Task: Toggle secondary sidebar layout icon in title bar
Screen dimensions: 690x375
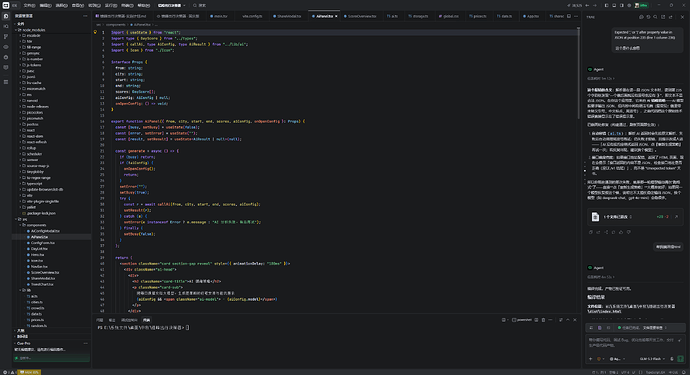Action: click(x=621, y=5)
